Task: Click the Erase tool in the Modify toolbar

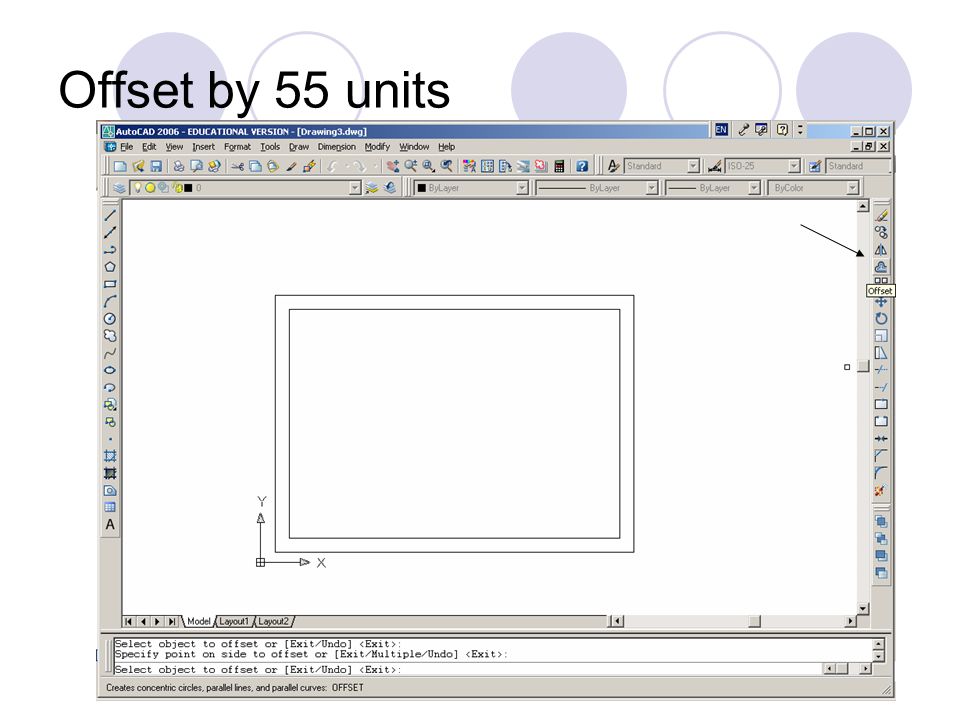Action: (x=881, y=216)
